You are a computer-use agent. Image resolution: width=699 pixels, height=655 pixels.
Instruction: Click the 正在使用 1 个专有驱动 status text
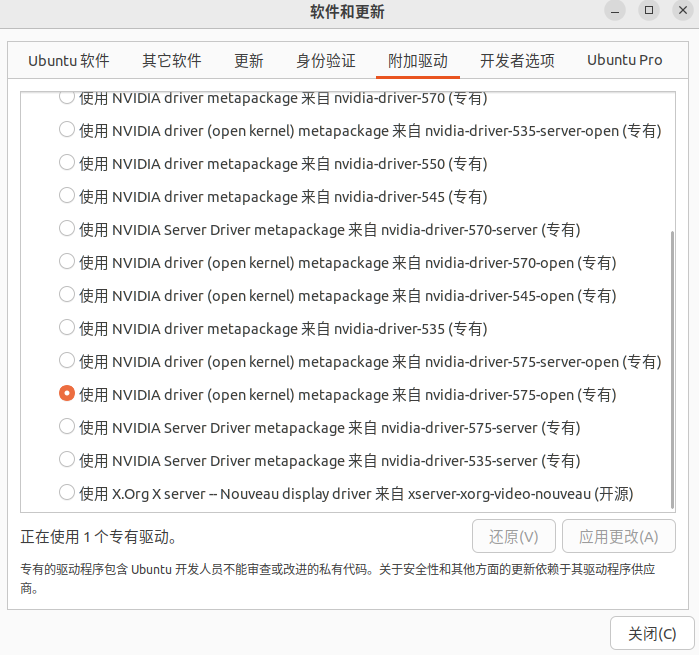point(99,537)
